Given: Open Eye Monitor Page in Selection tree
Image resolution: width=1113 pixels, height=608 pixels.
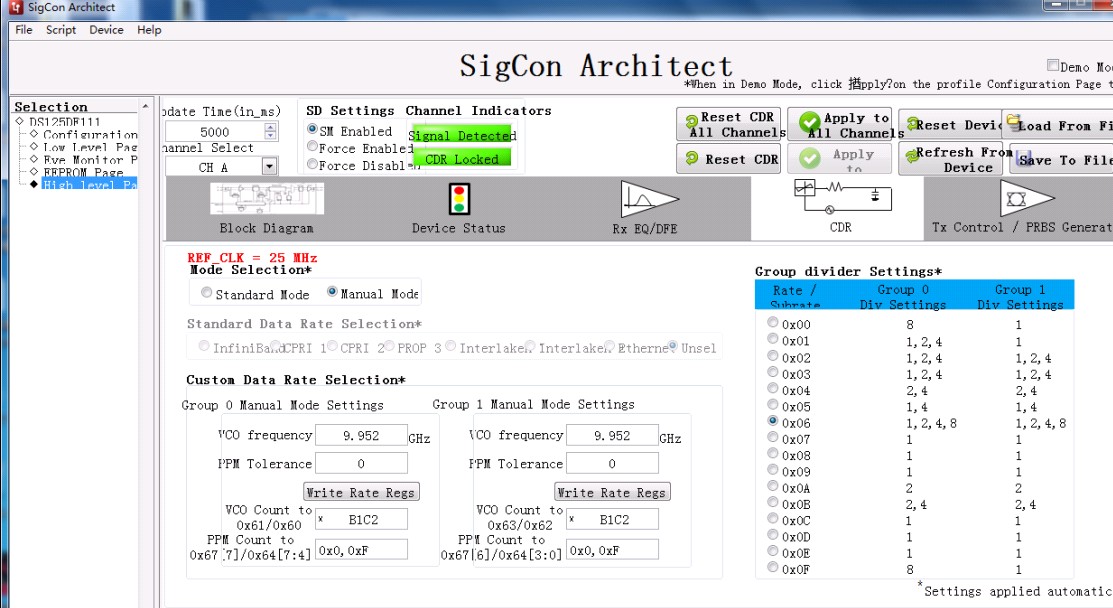Looking at the screenshot, I should 90,160.
